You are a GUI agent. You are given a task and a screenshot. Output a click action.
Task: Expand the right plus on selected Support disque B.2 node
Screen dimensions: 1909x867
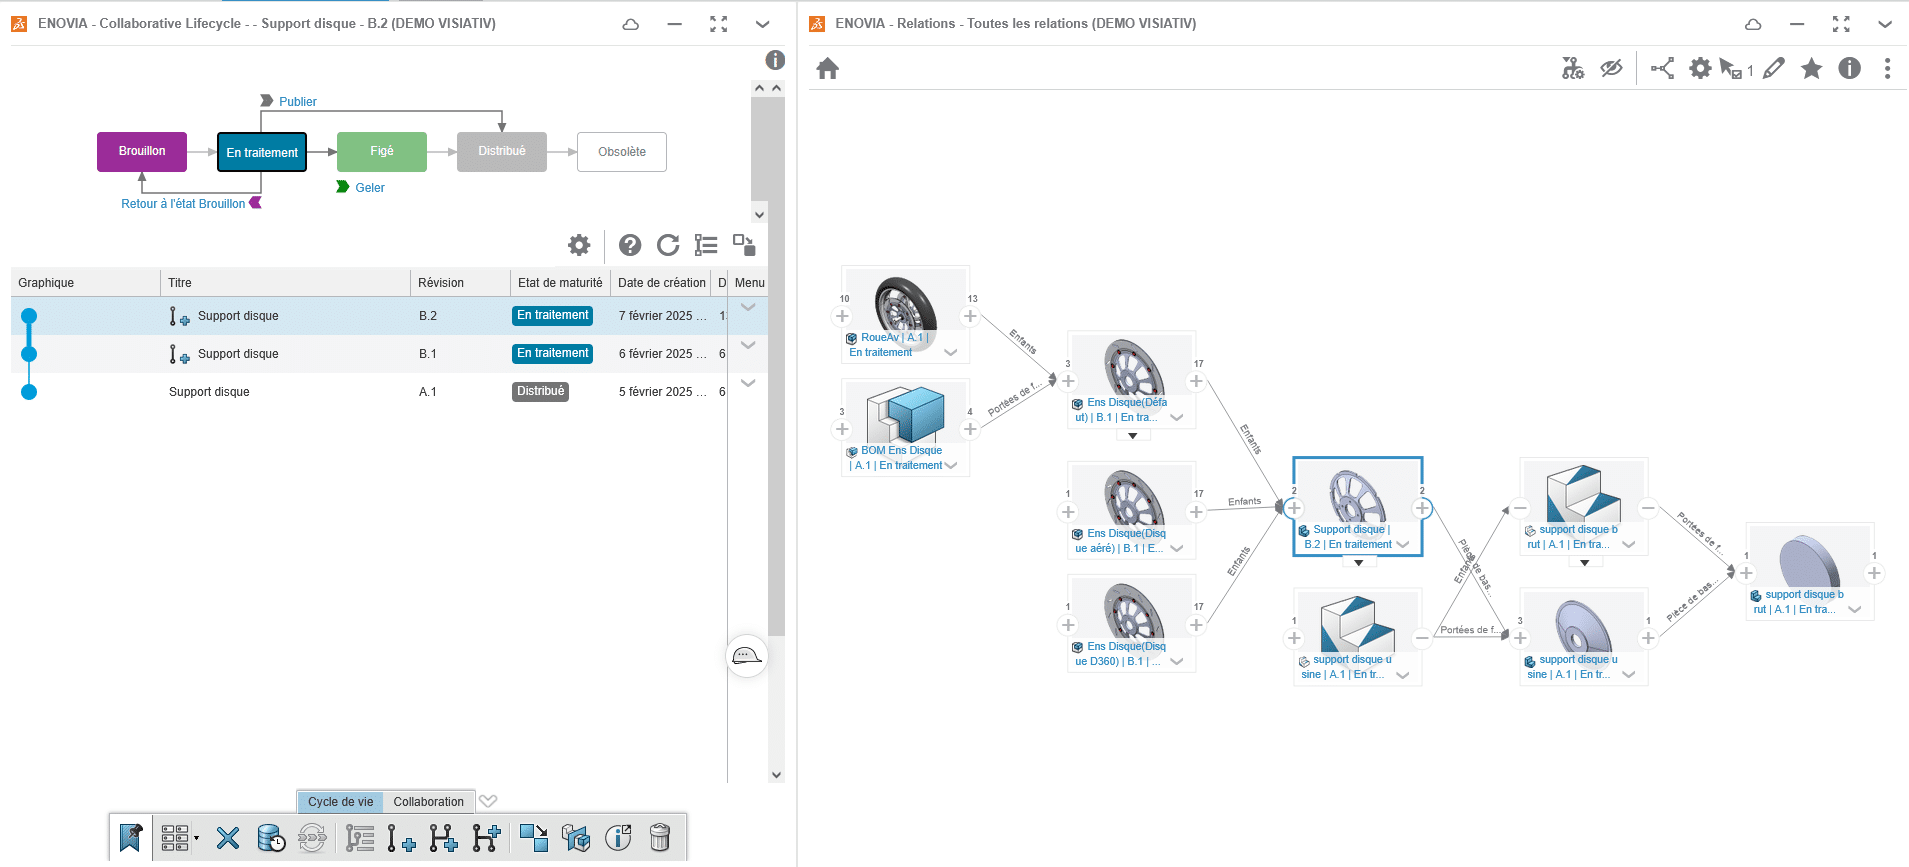(1422, 508)
